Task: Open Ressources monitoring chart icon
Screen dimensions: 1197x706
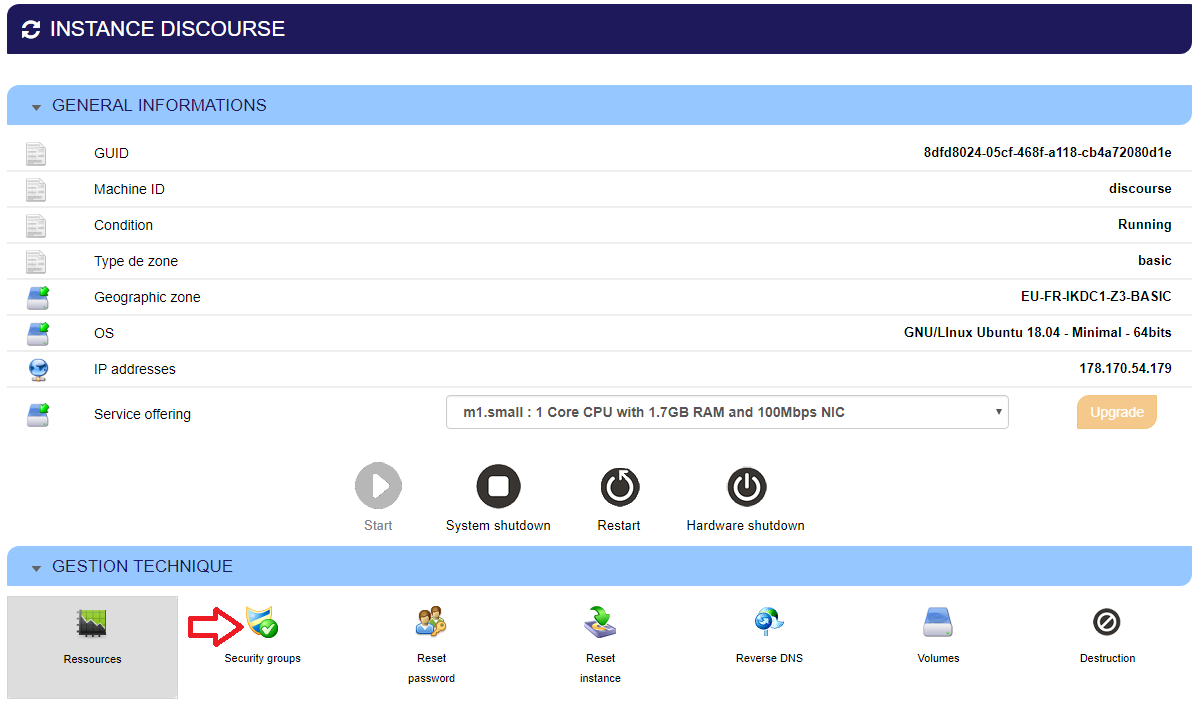Action: click(92, 624)
